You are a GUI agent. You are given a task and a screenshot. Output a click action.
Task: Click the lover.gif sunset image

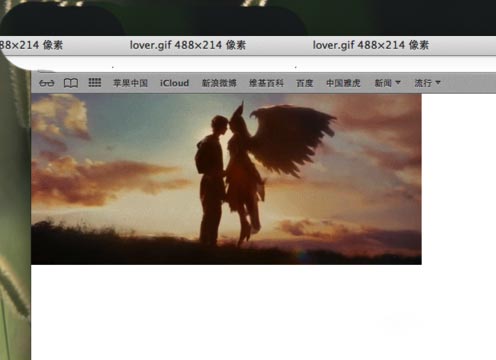coord(226,179)
